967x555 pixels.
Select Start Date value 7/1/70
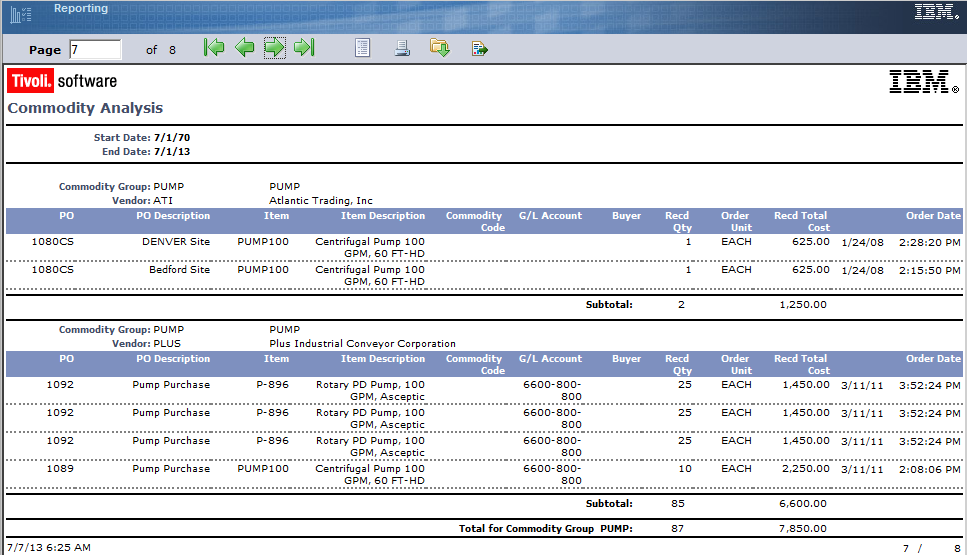(172, 138)
